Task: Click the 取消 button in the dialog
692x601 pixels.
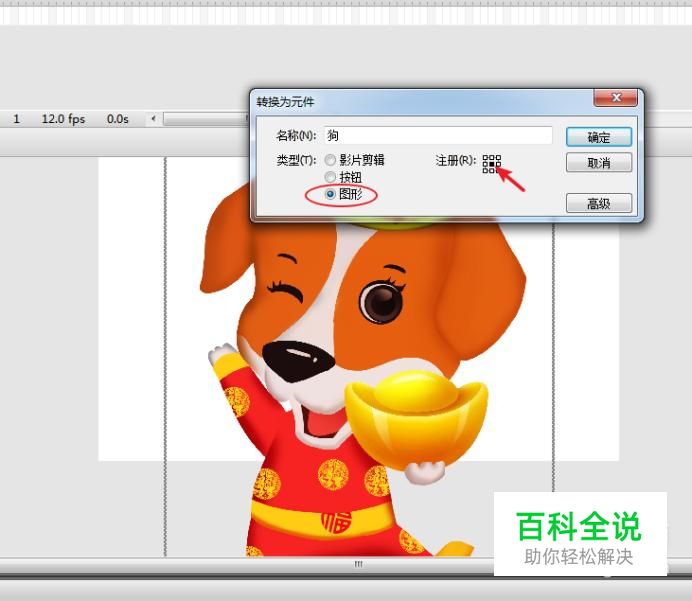Action: click(598, 163)
